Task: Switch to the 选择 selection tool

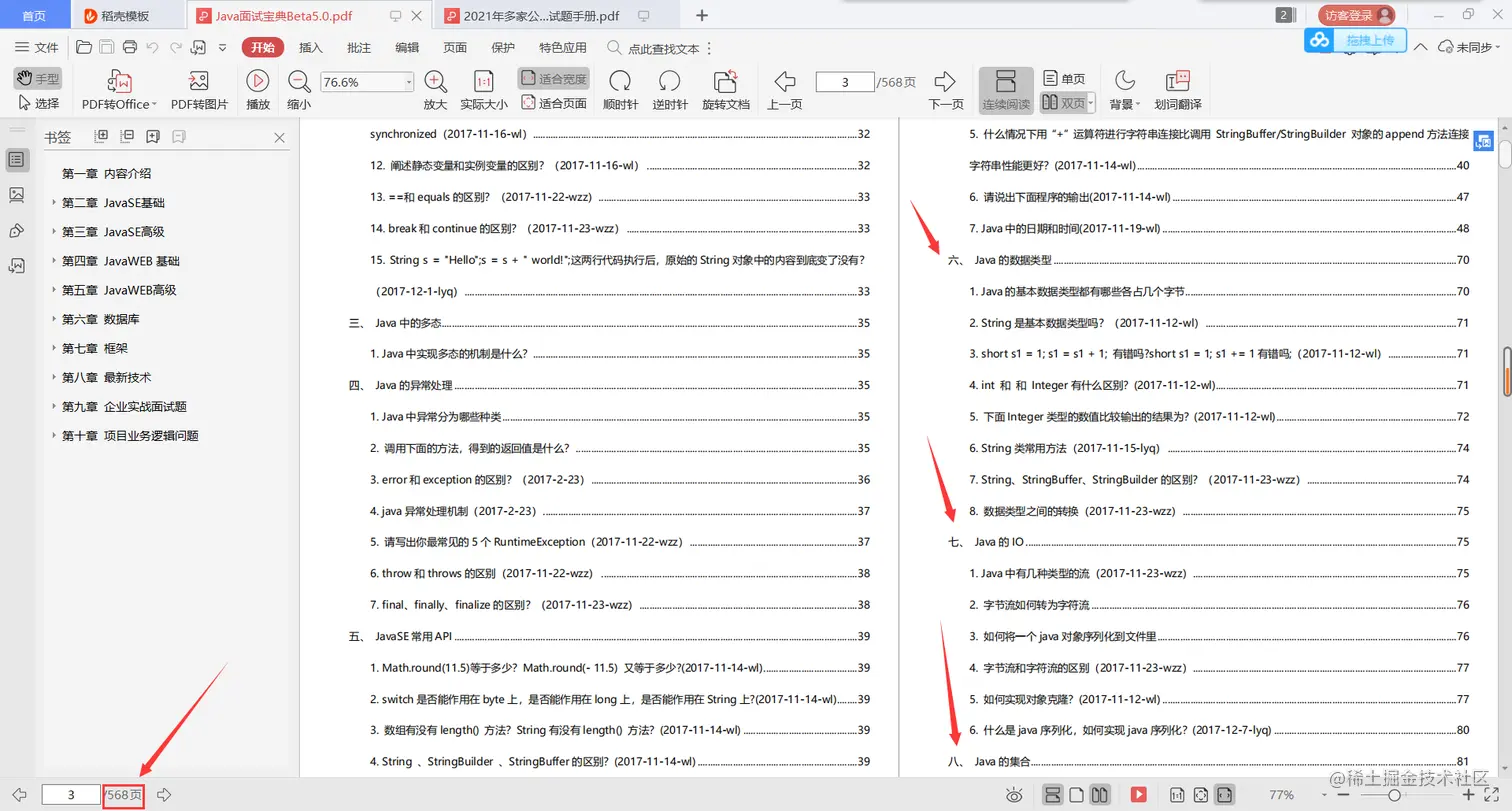Action: click(x=38, y=103)
